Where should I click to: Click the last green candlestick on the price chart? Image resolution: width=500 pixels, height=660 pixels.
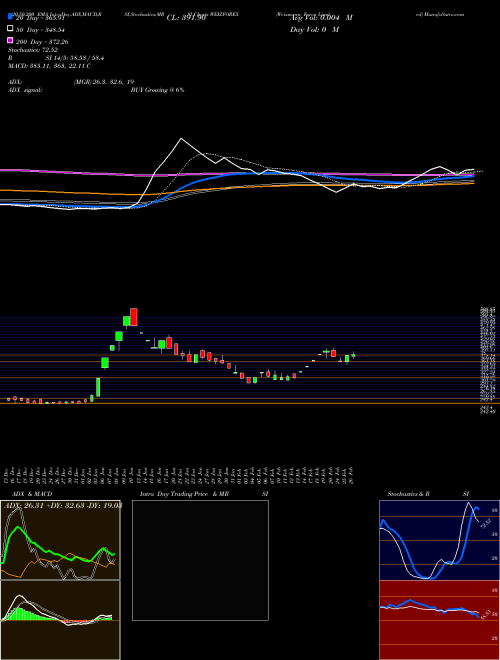(x=354, y=355)
